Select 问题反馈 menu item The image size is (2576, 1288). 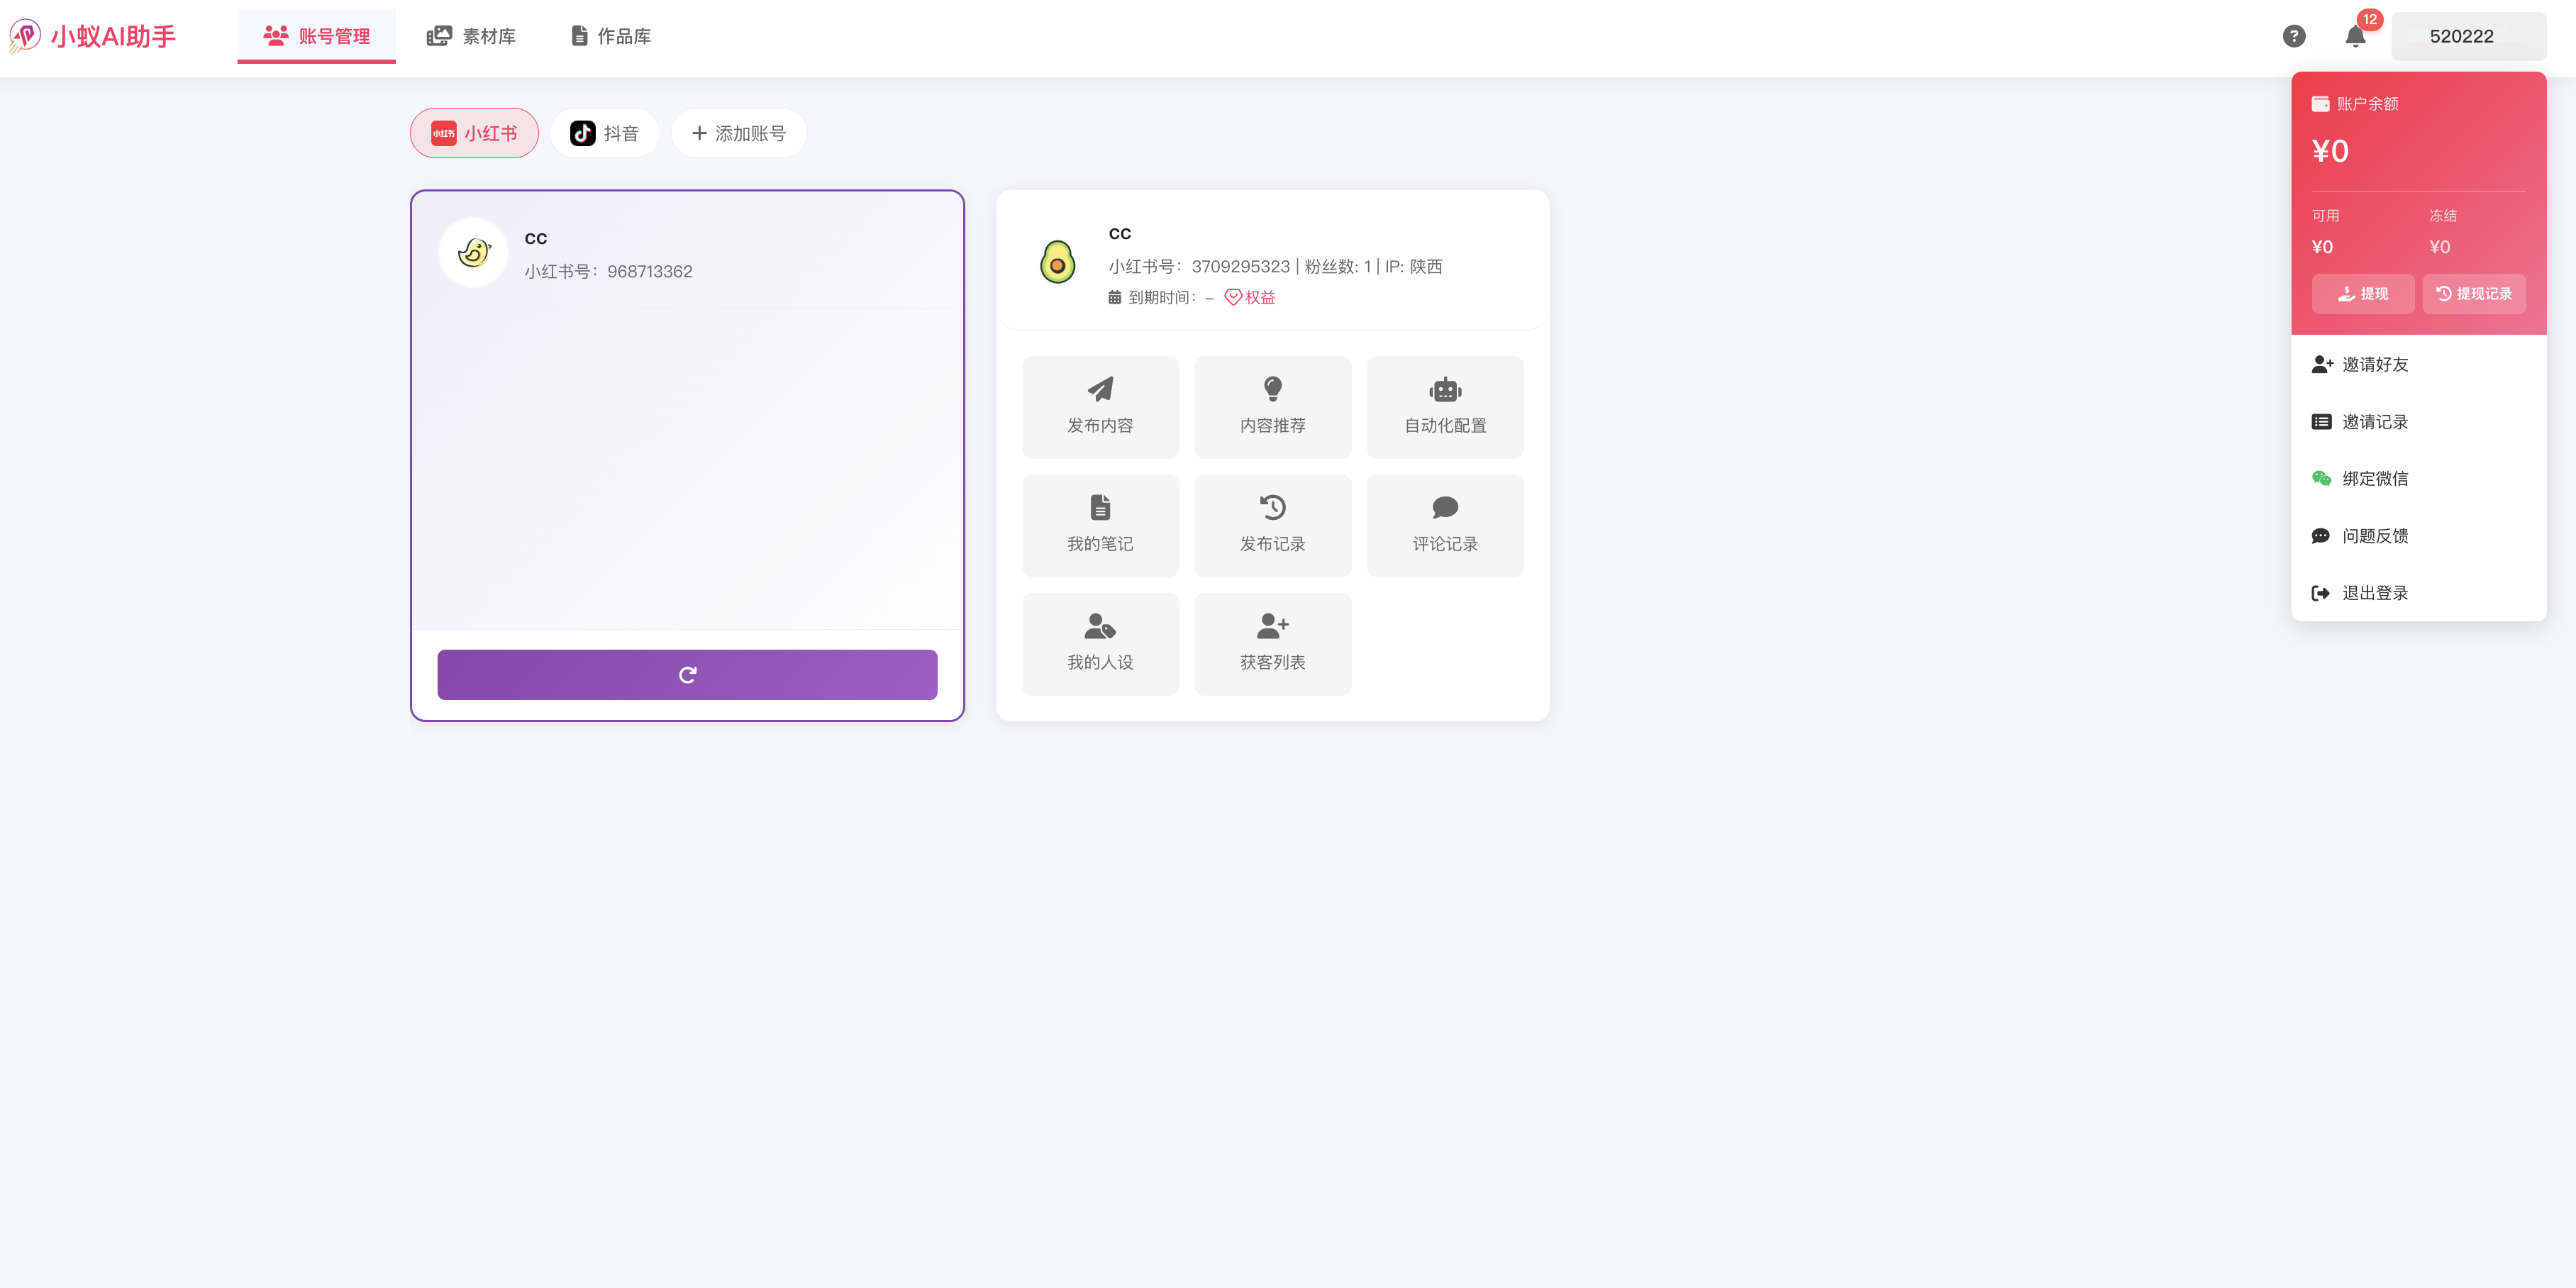pos(2418,536)
